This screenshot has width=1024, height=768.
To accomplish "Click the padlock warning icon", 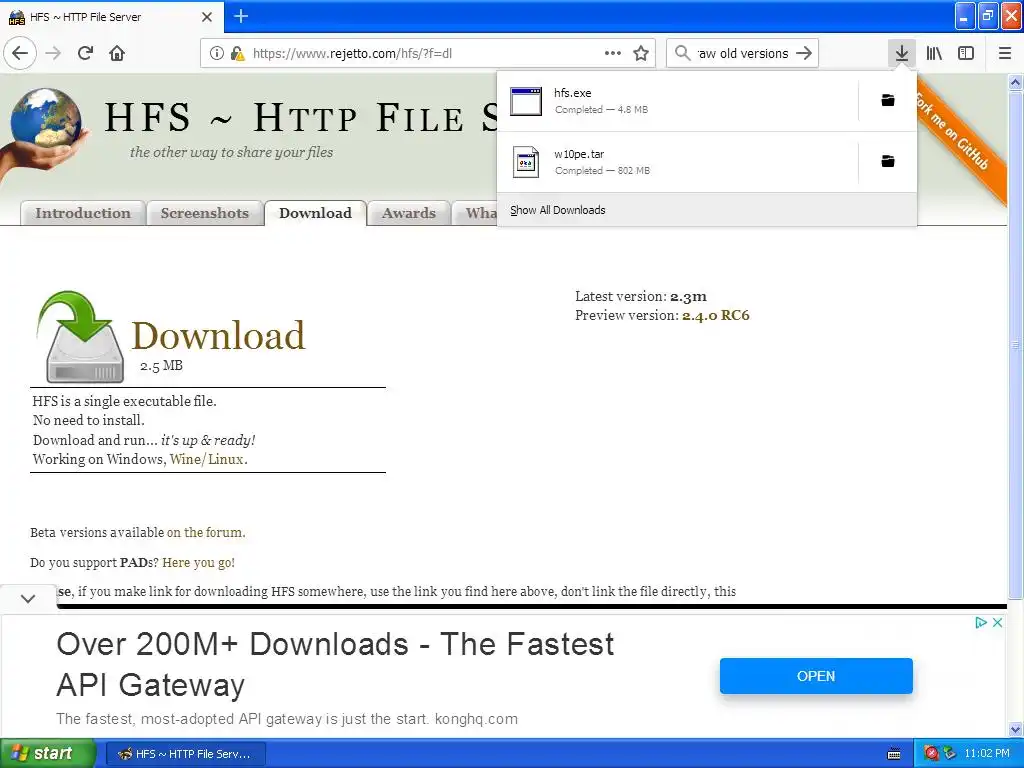I will (238, 53).
